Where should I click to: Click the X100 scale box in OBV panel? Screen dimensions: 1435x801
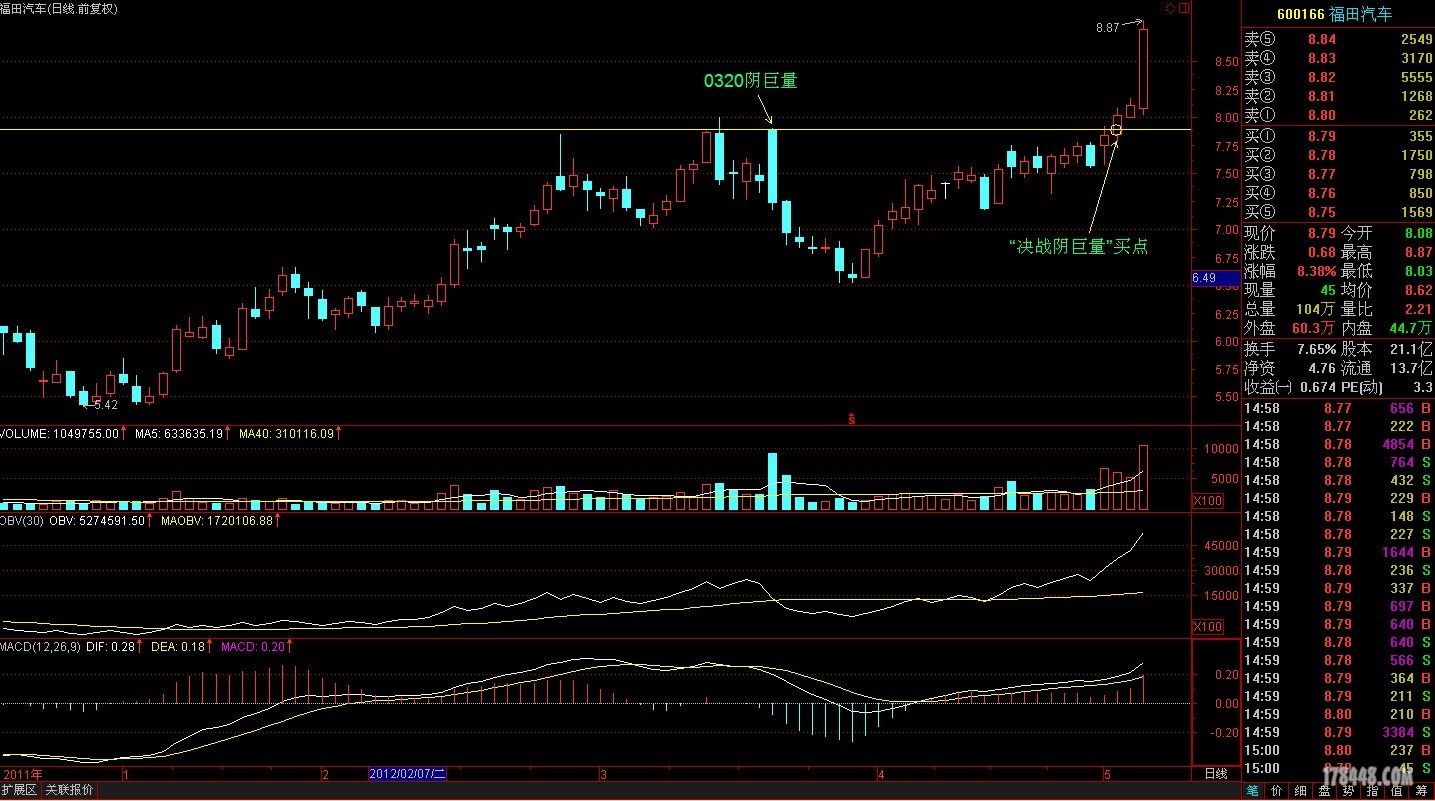tap(1208, 627)
